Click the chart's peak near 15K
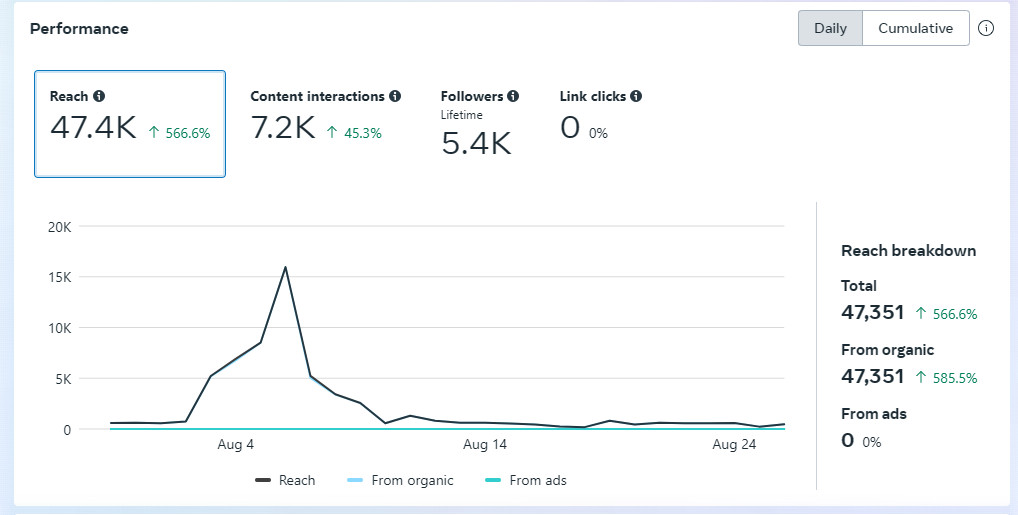This screenshot has height=515, width=1018. coord(286,267)
